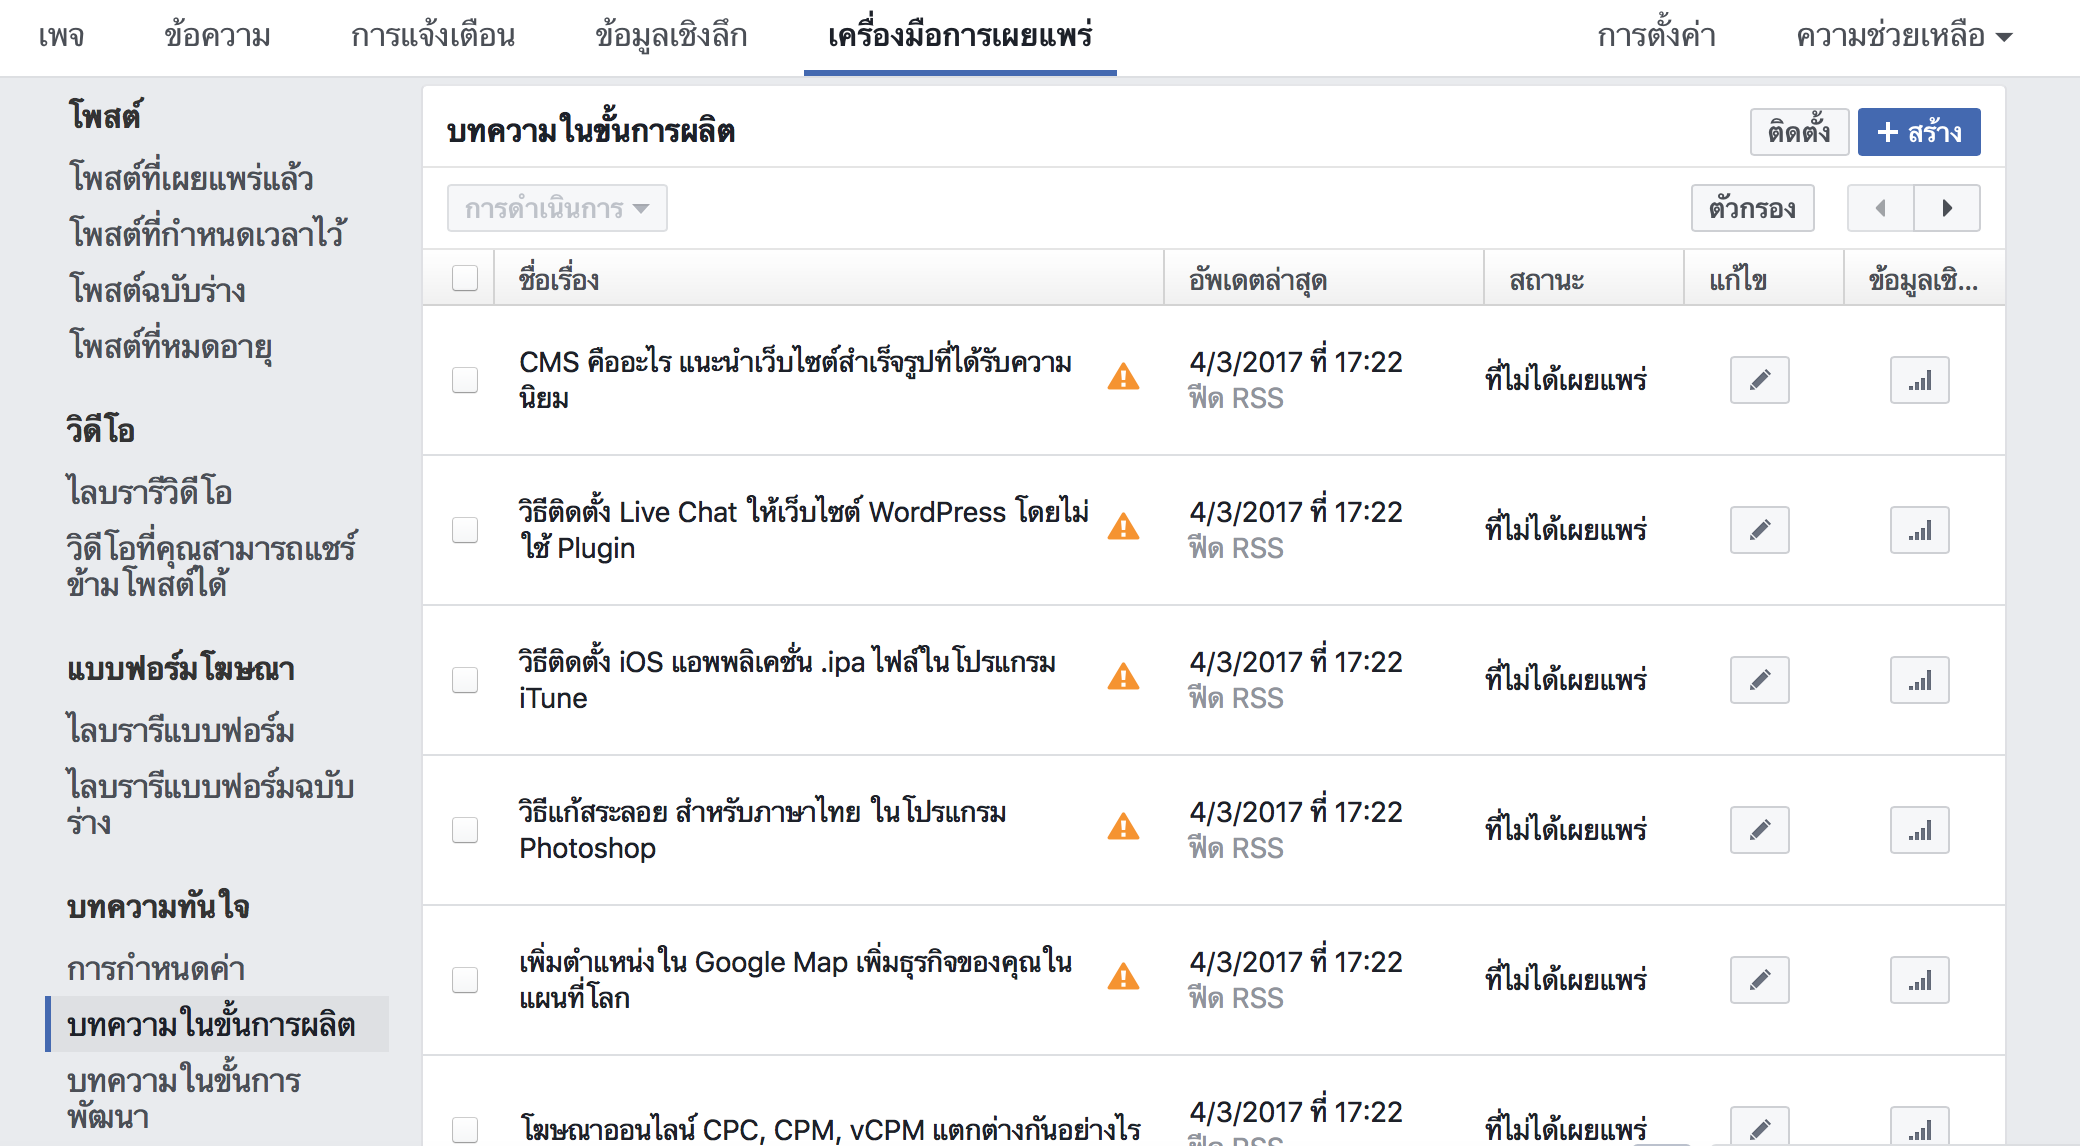Open การกำหนดค่า under บทความทันใจ

(156, 968)
